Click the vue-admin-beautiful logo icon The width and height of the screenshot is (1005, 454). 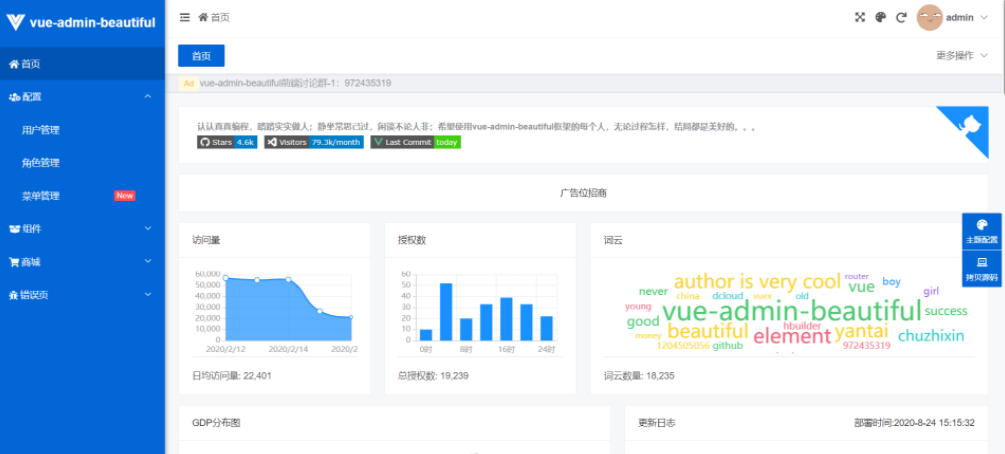coord(15,21)
